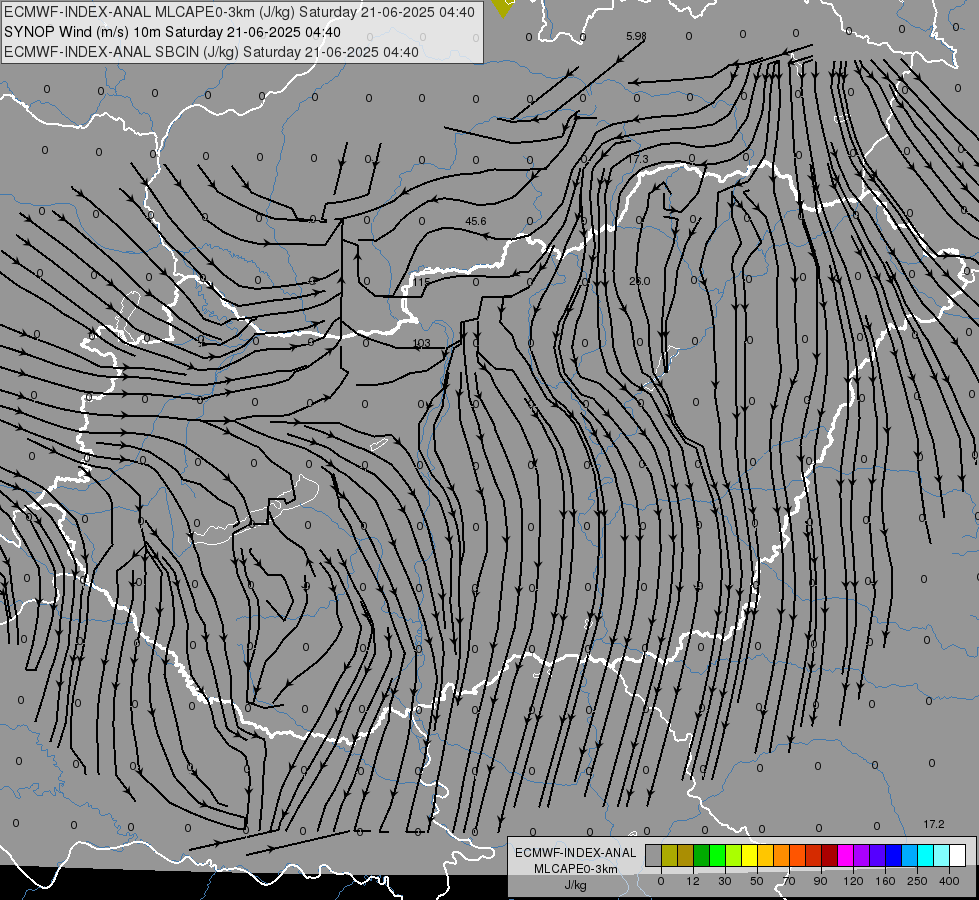979x900 pixels.
Task: Click the 26.0 value on the map
Action: (x=639, y=281)
